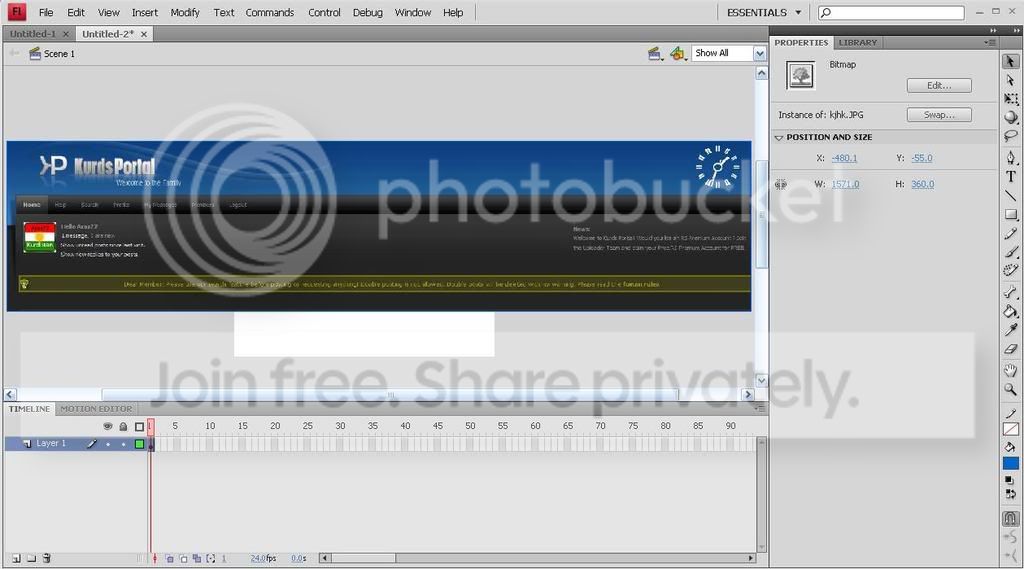1024x569 pixels.
Task: Select the Pencil tool
Action: 1010,233
